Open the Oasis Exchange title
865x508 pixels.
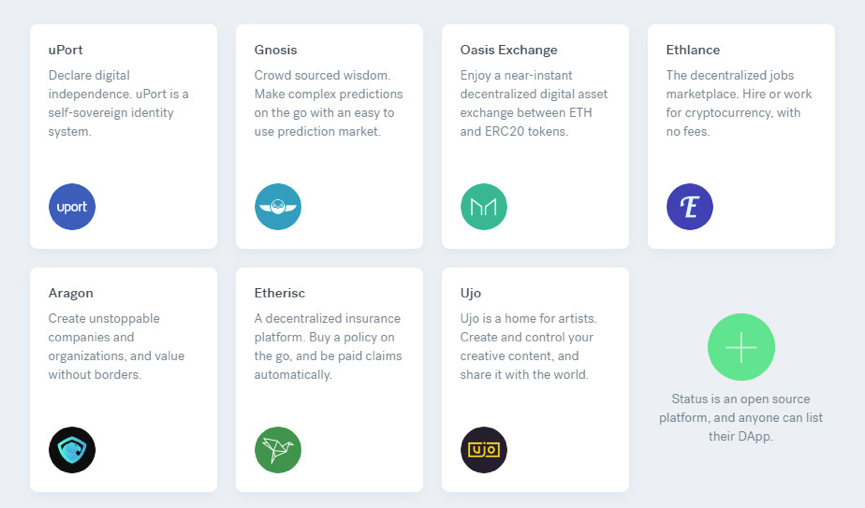[509, 50]
